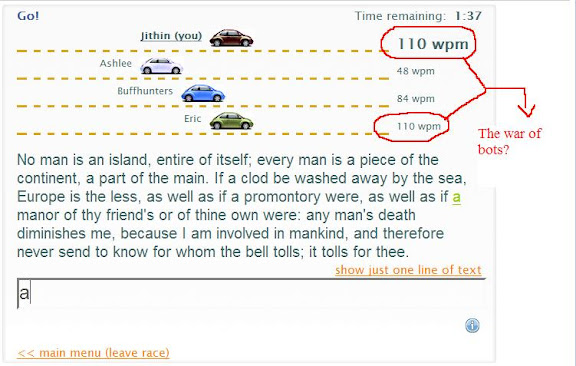576x366 pixels.
Task: Click the Buffhunters player name
Action: [x=145, y=91]
